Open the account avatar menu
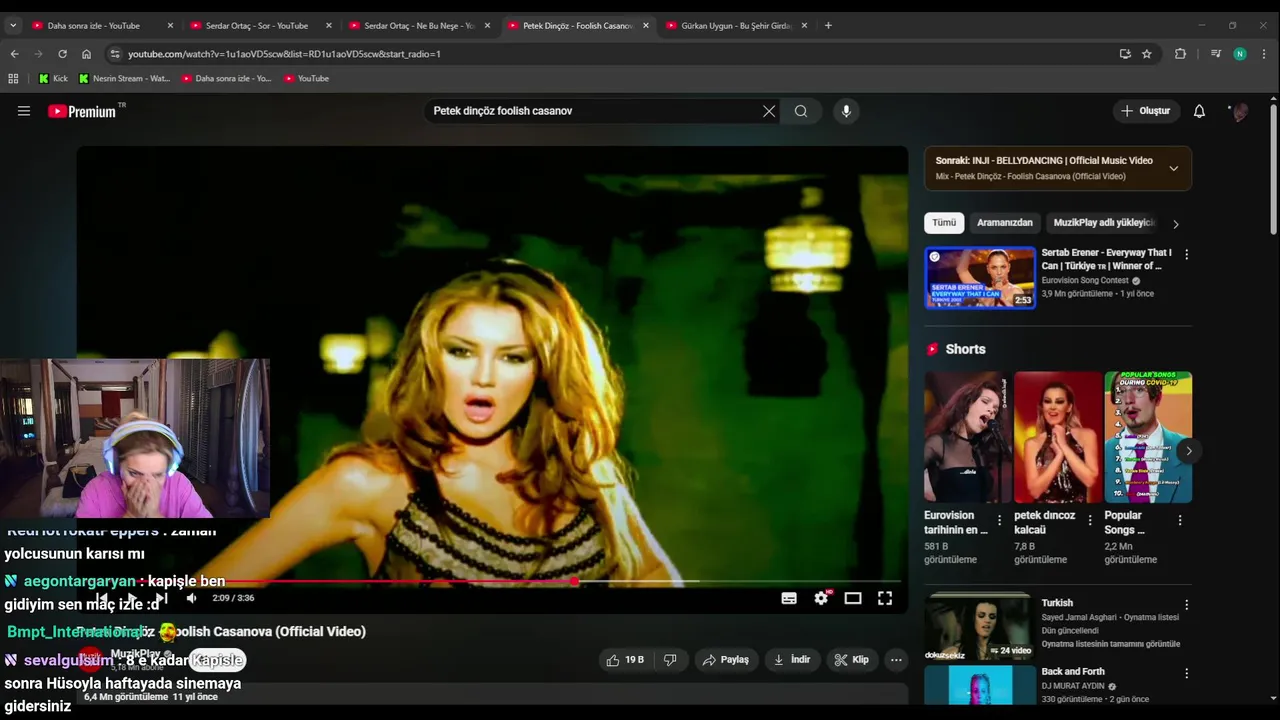Image resolution: width=1280 pixels, height=720 pixels. [1240, 111]
